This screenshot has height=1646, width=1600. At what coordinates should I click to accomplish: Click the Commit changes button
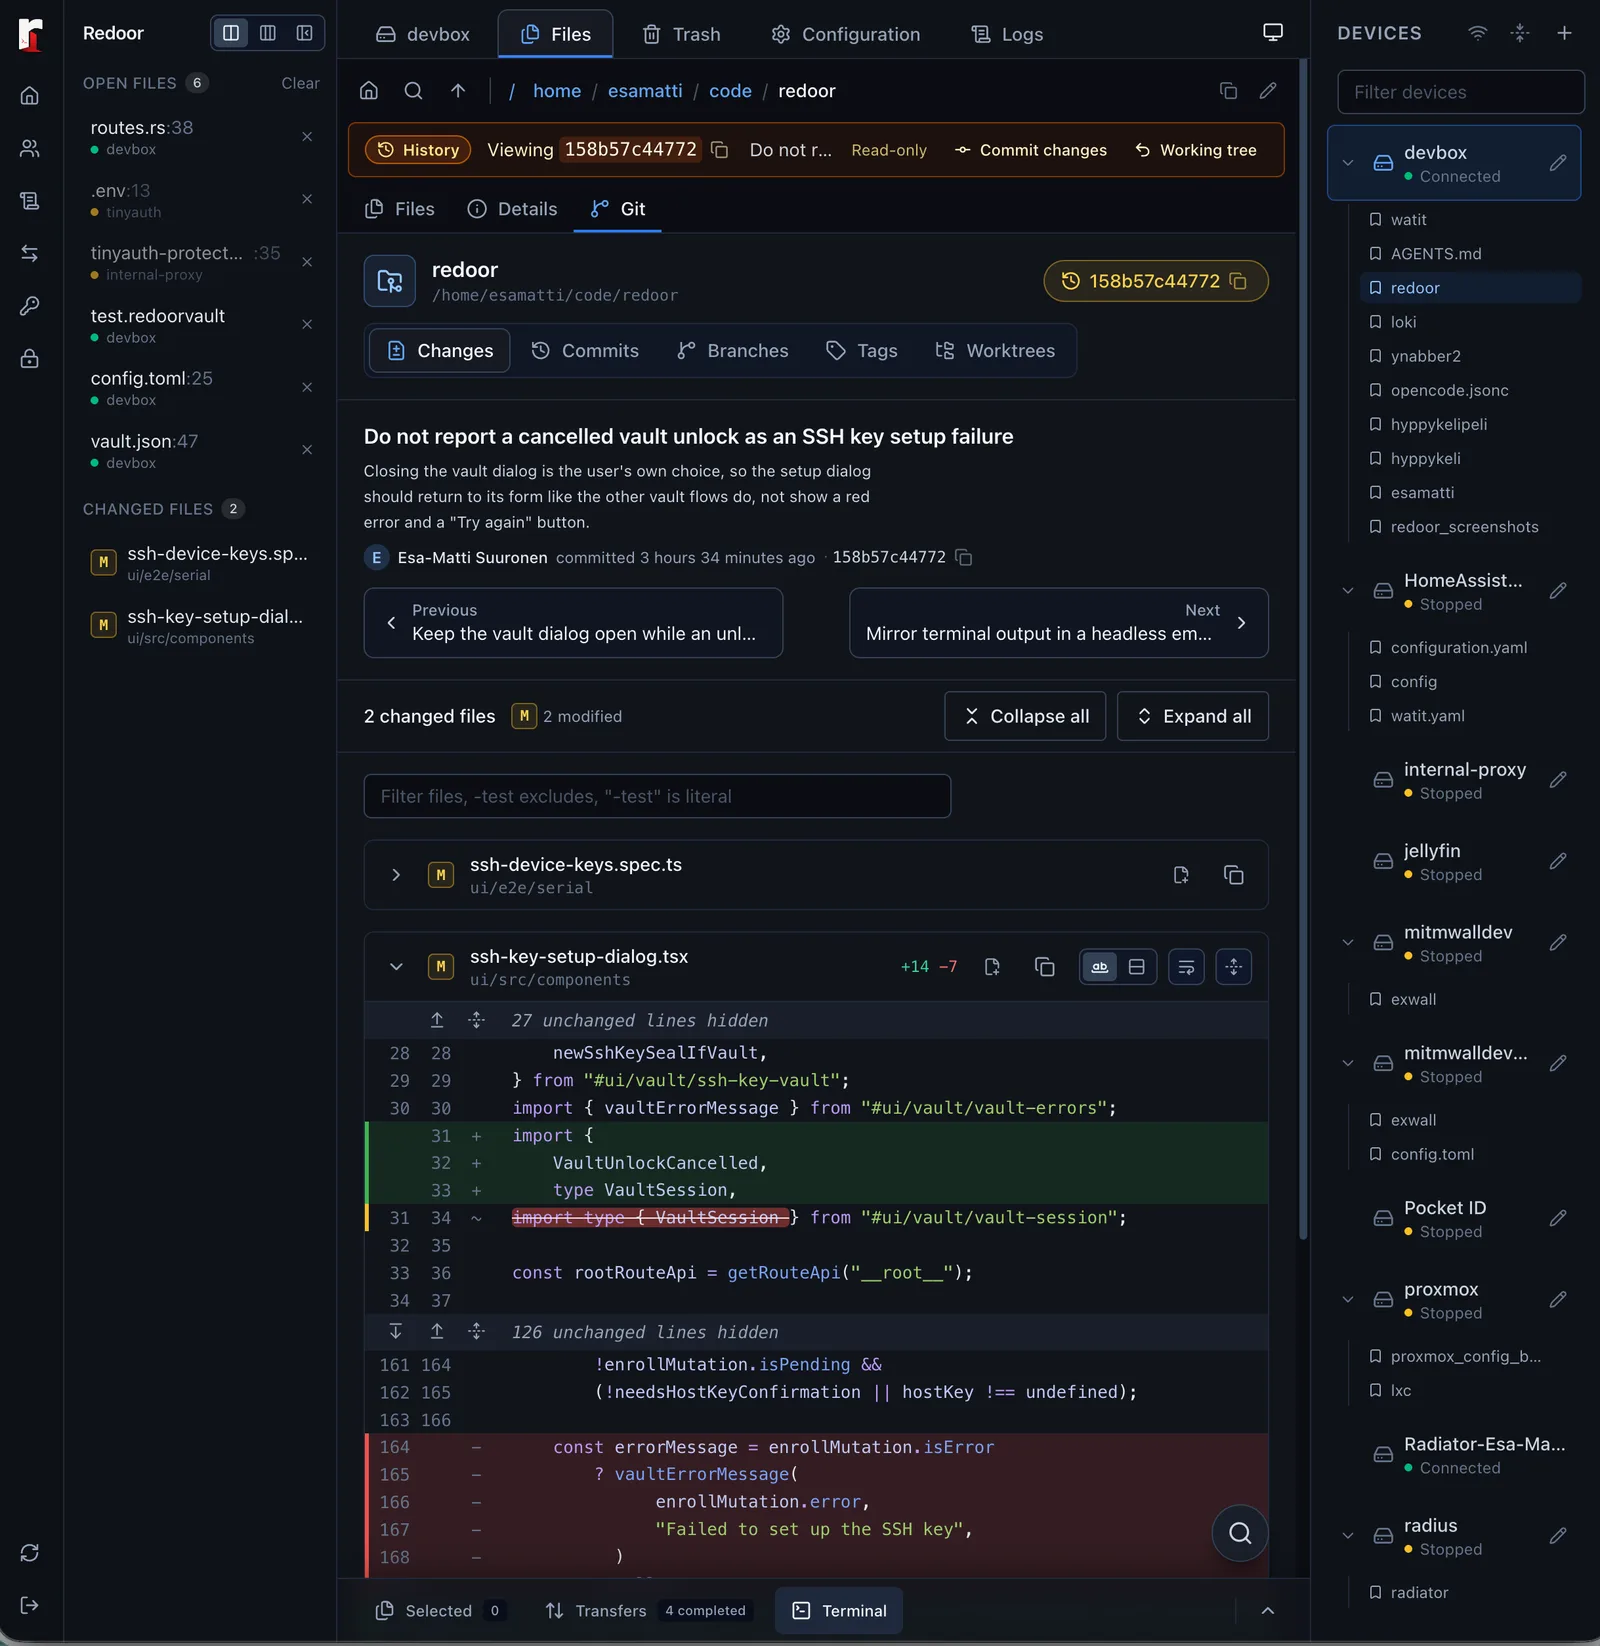pos(1031,150)
